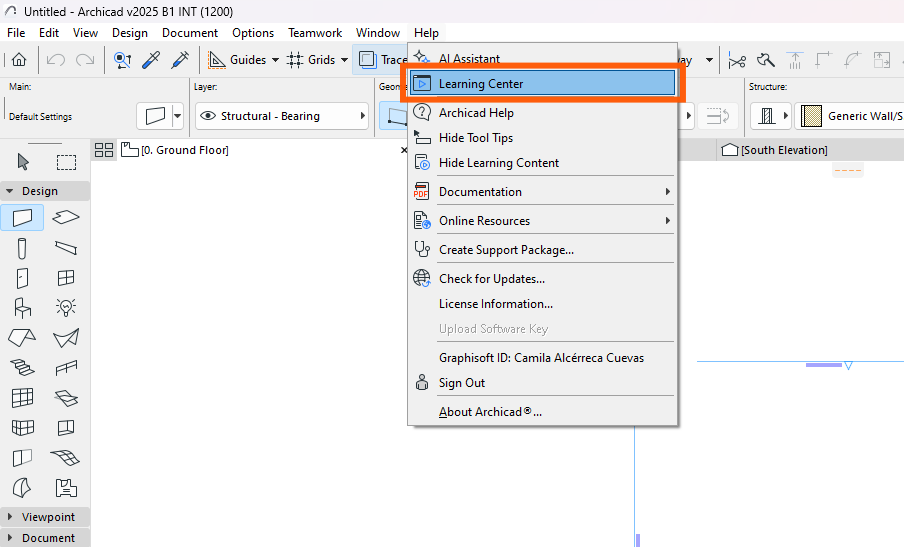Click Hide Learning Content menu entry
The width and height of the screenshot is (904, 547).
coord(542,163)
